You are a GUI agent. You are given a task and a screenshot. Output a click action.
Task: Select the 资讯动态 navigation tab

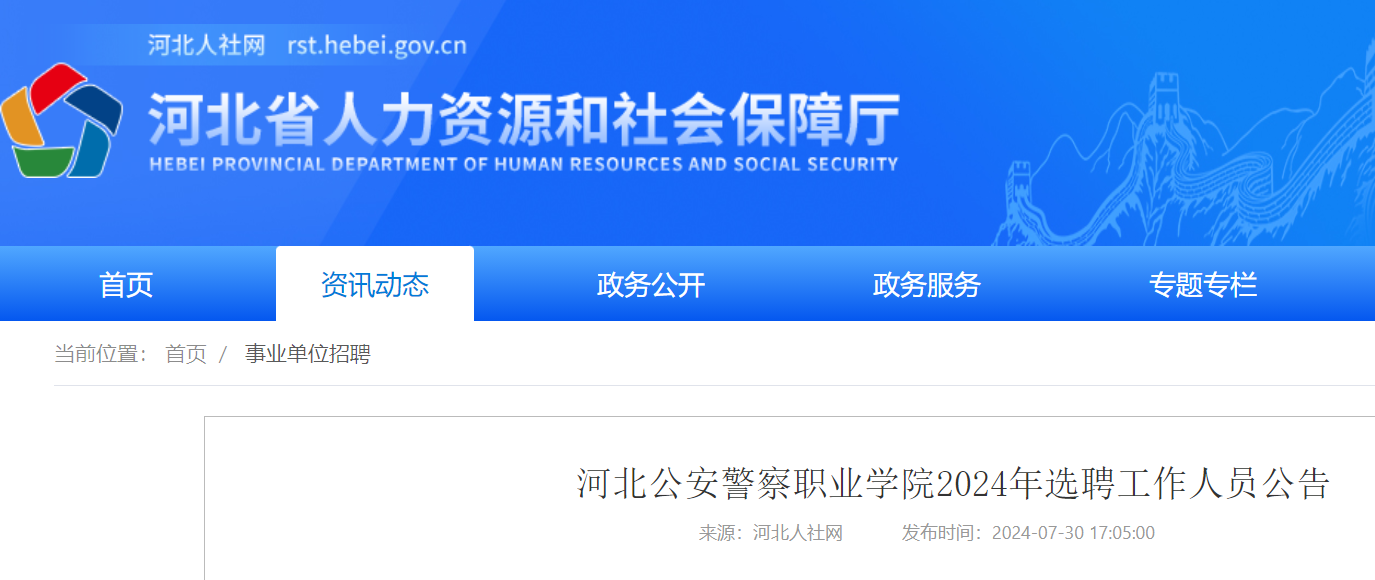(375, 285)
